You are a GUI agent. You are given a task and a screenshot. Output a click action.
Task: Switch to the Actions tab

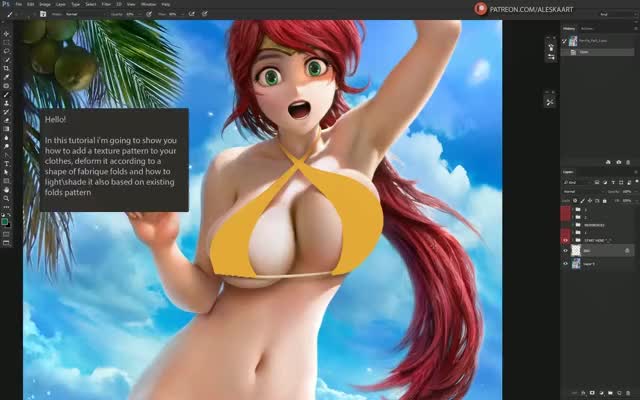coord(587,29)
